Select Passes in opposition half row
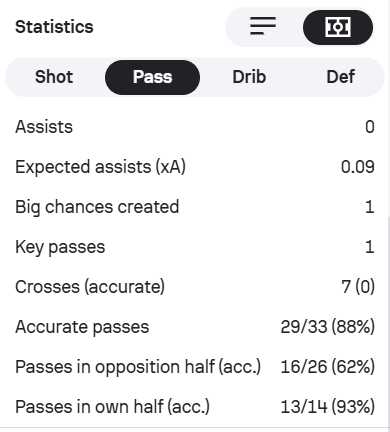This screenshot has height=432, width=390. pos(195,367)
